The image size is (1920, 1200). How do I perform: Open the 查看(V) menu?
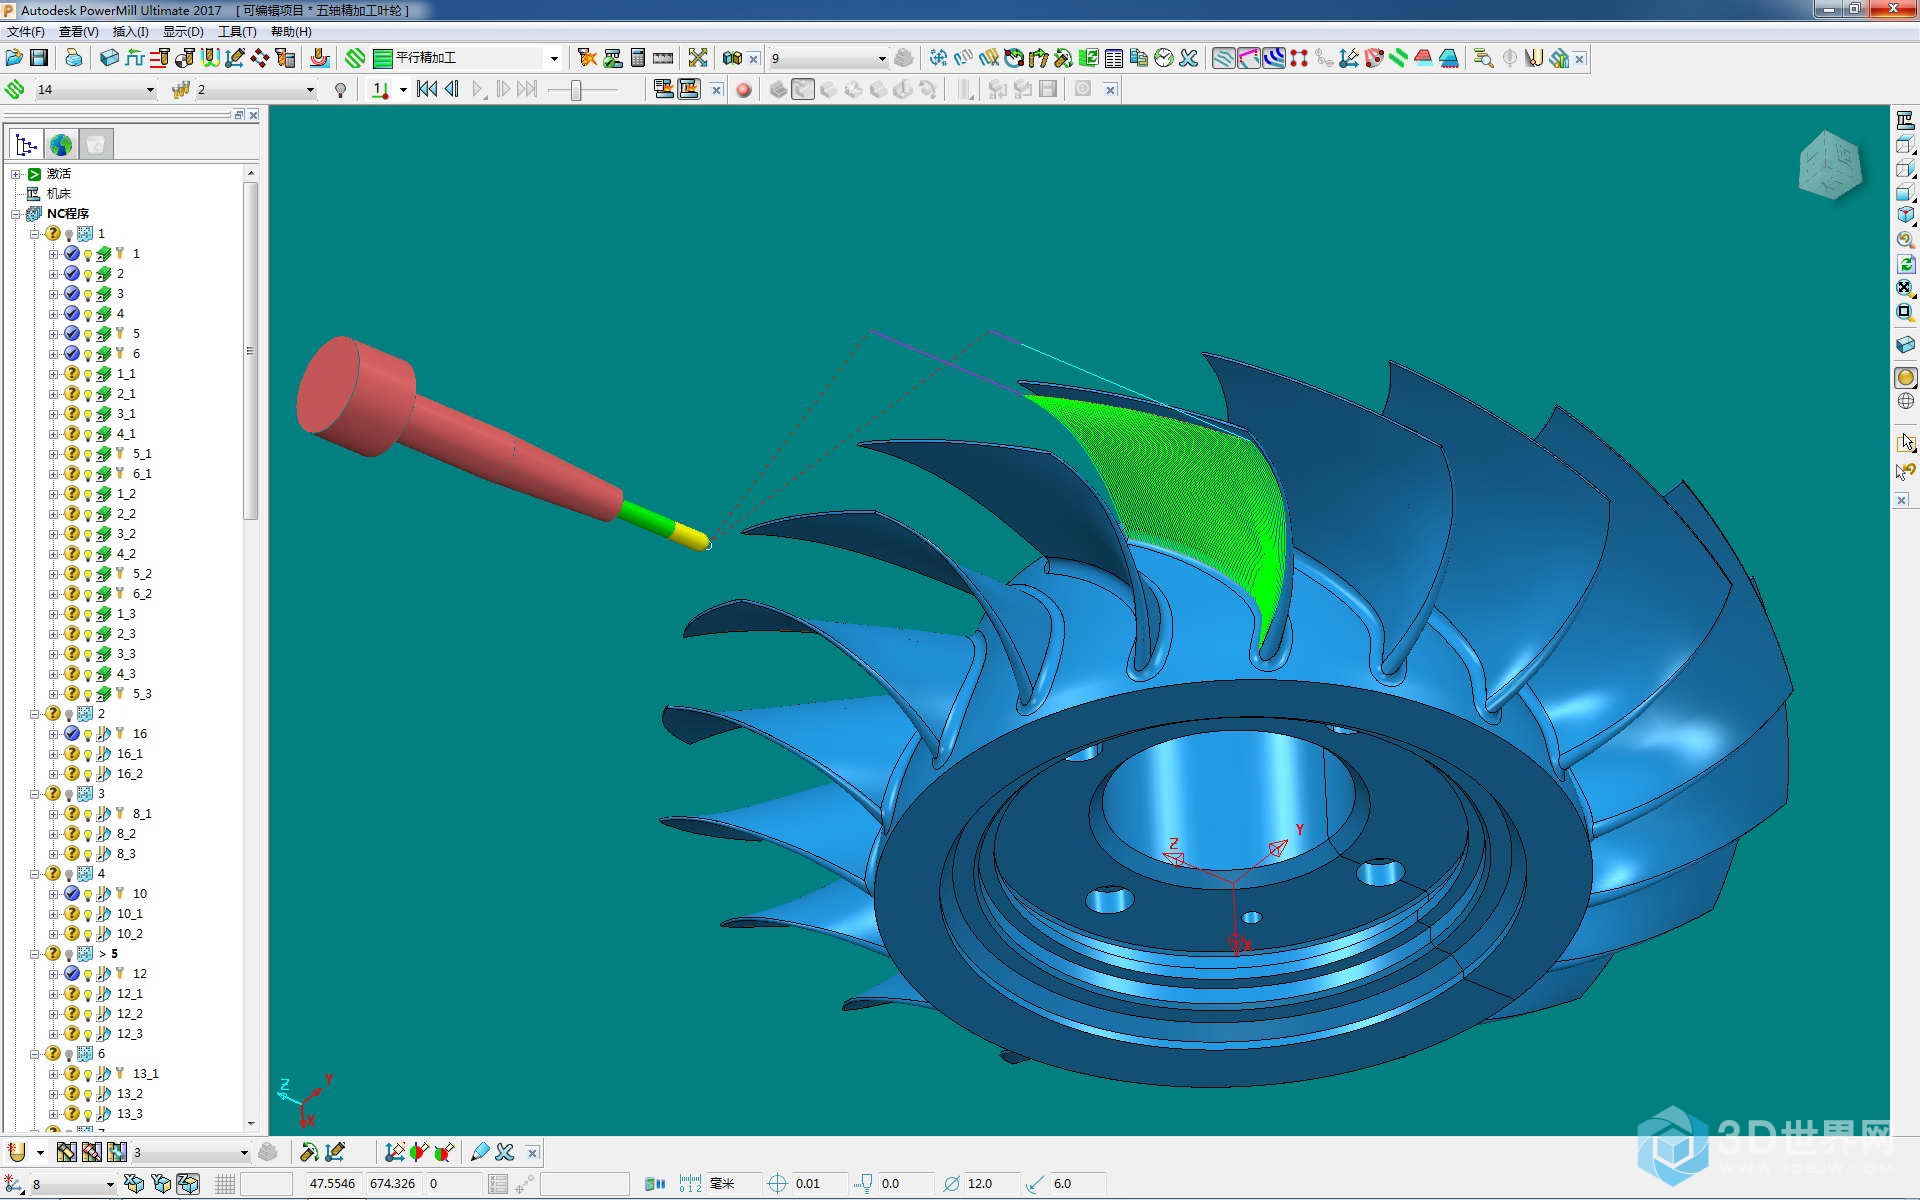(x=79, y=32)
